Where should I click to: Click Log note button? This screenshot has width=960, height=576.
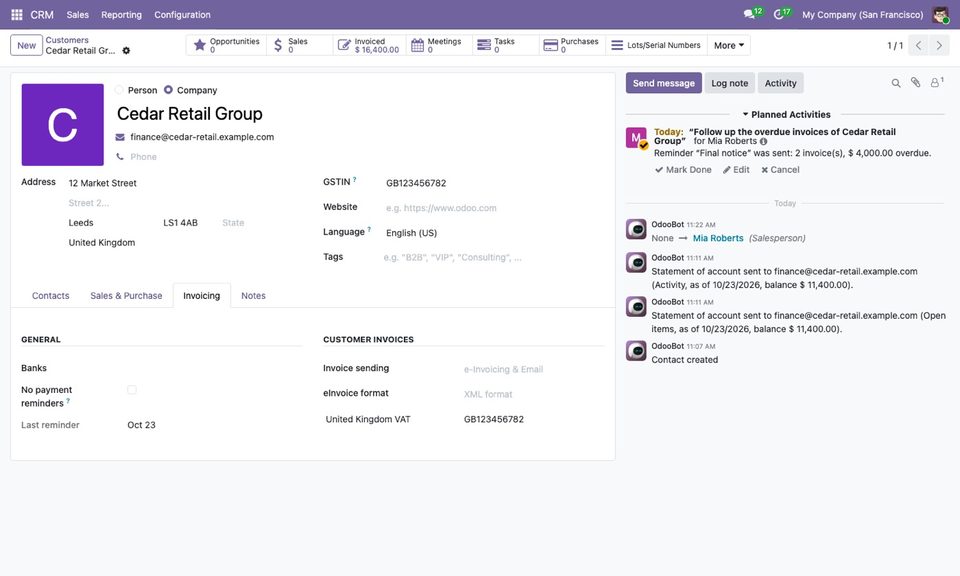point(729,83)
